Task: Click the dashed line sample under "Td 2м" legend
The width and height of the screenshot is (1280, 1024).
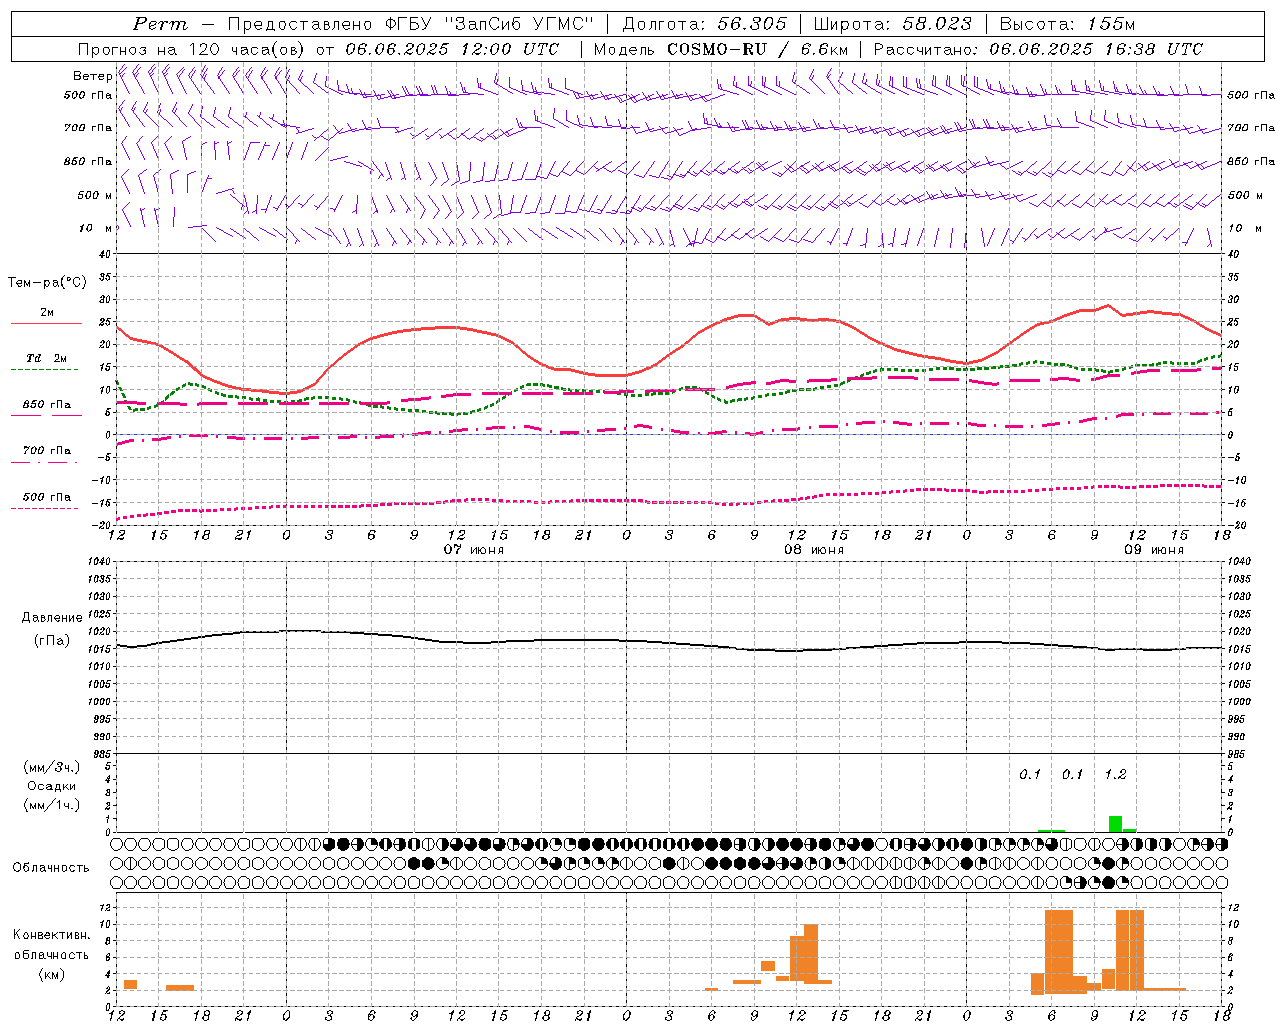Action: 45,370
